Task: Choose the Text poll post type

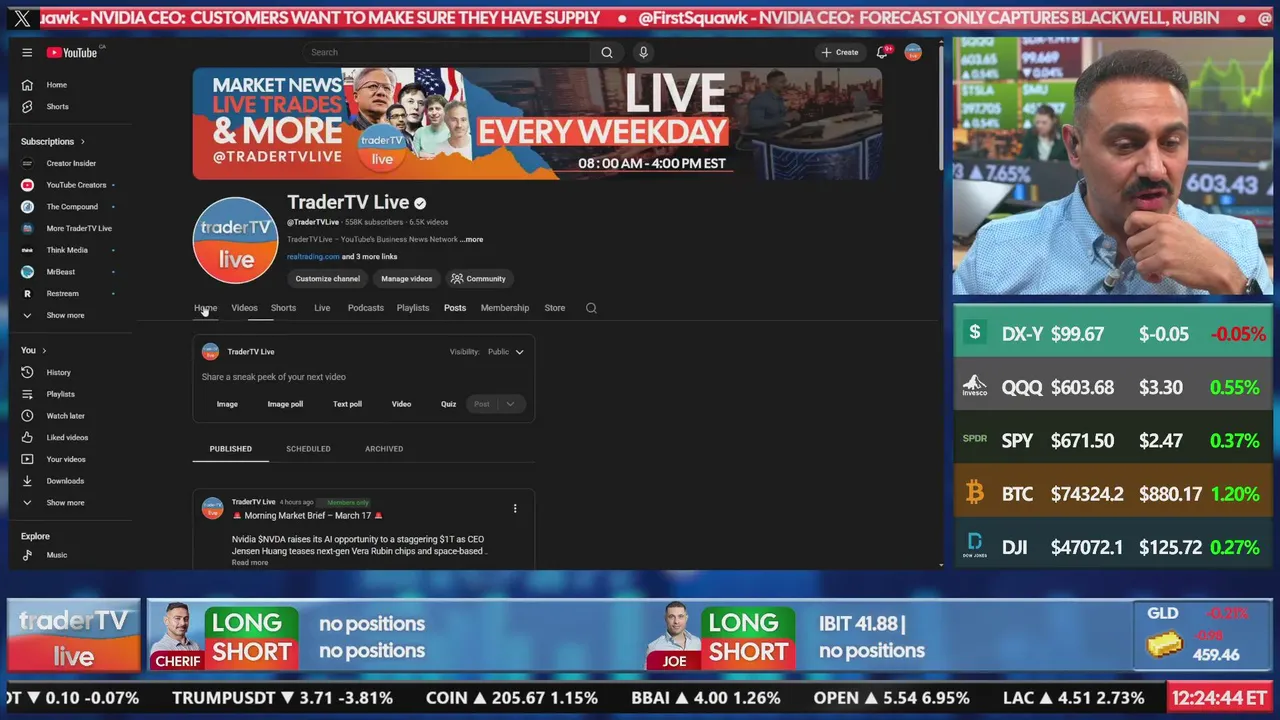Action: (347, 404)
